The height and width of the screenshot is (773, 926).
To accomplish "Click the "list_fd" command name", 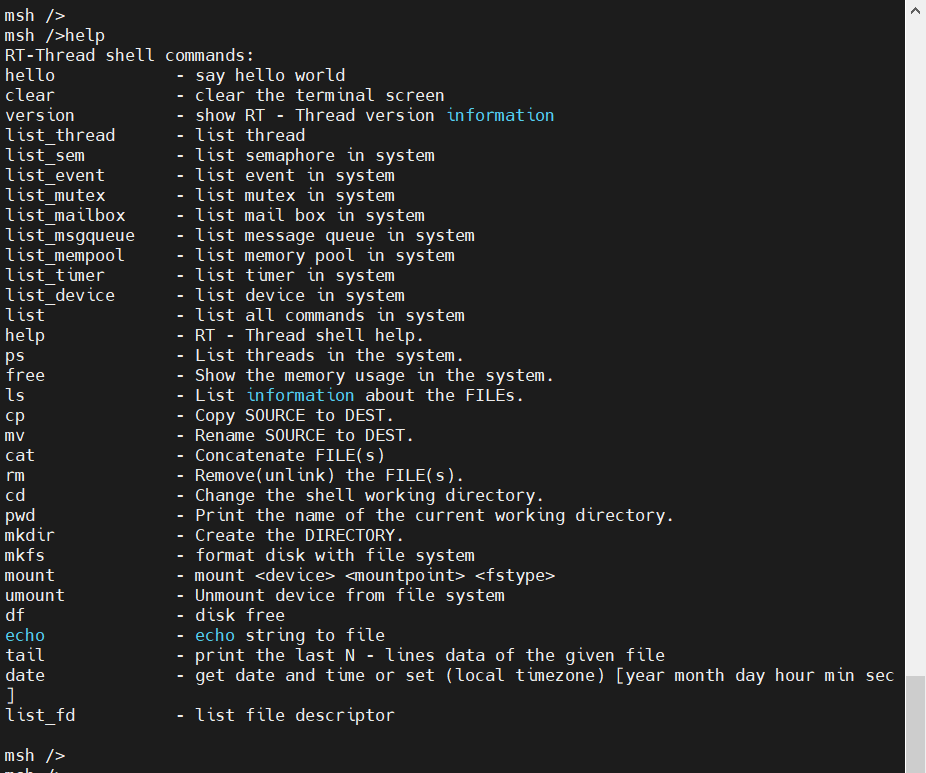I will click(40, 715).
